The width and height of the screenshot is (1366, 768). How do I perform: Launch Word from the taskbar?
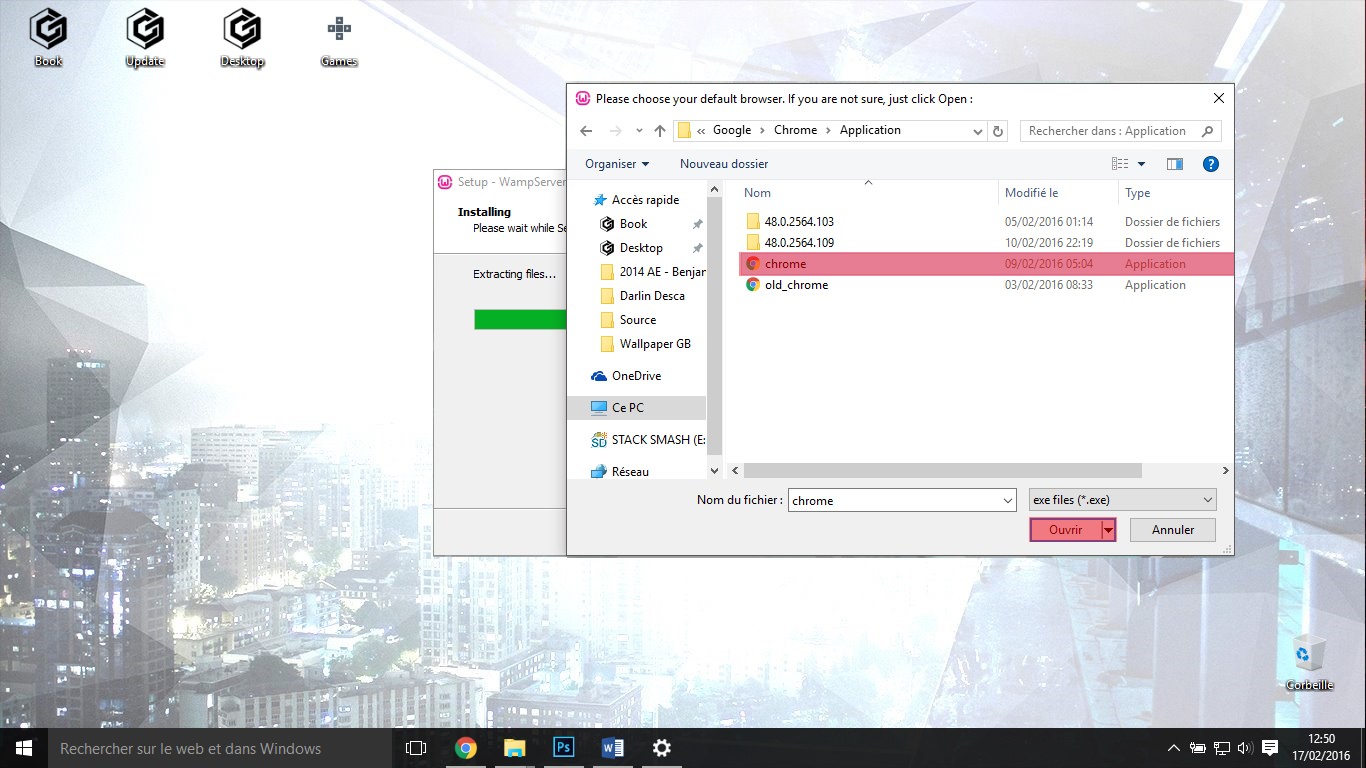click(x=612, y=748)
